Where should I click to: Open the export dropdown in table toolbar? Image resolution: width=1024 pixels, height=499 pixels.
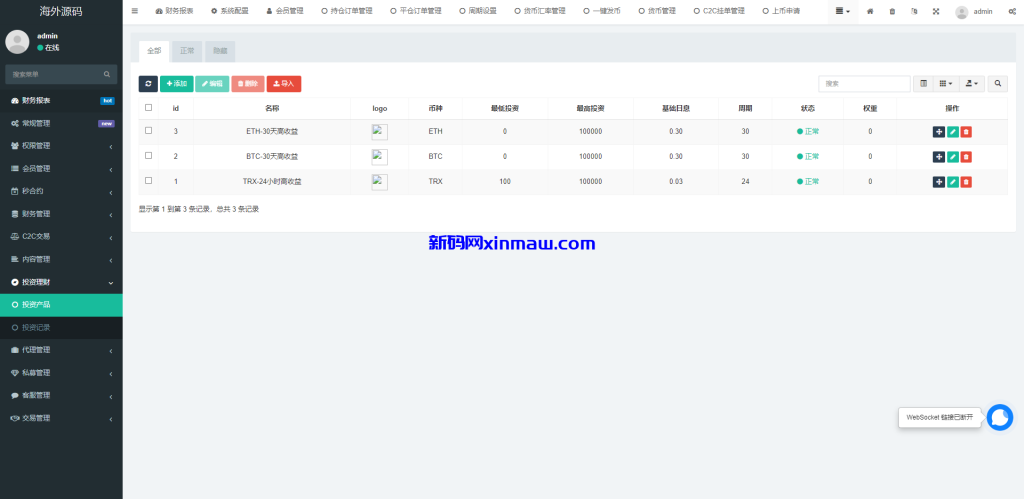pyautogui.click(x=971, y=84)
